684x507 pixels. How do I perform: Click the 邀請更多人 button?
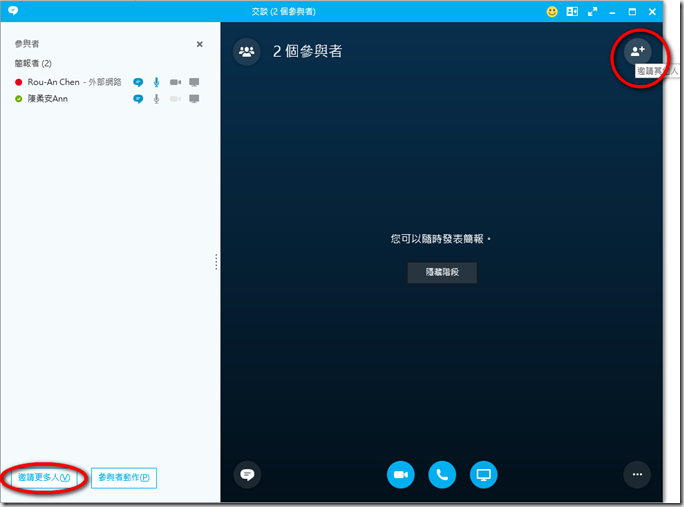[x=44, y=478]
